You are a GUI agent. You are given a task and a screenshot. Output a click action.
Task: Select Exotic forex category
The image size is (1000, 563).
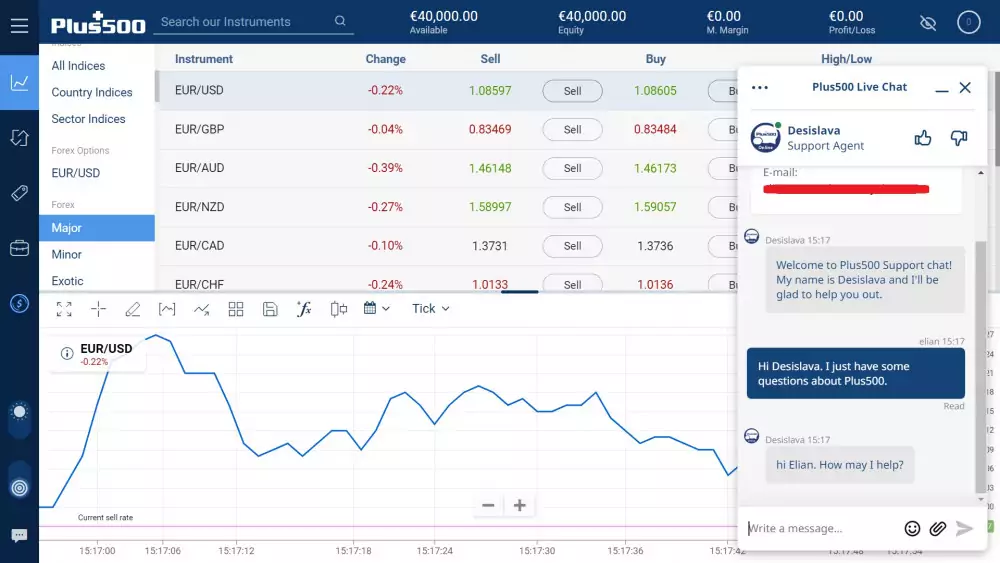pyautogui.click(x=67, y=281)
